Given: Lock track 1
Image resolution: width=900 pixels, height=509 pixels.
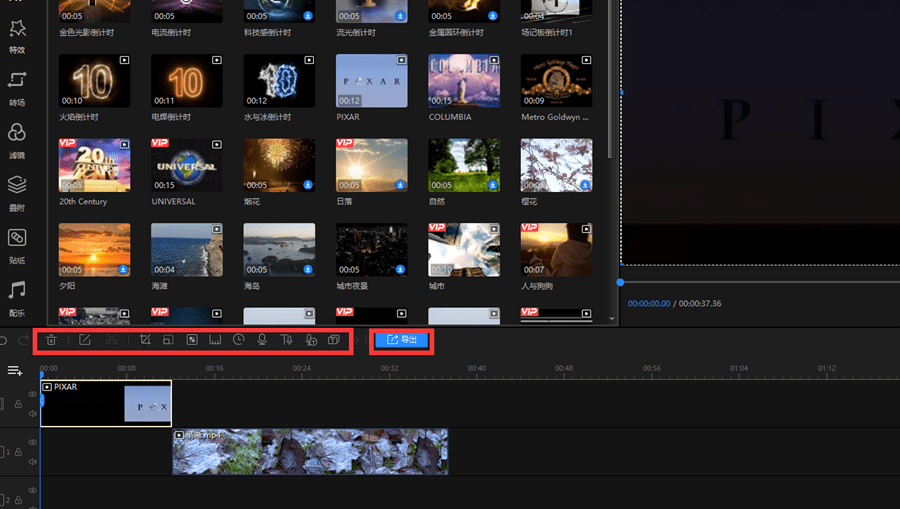Looking at the screenshot, I should point(18,452).
